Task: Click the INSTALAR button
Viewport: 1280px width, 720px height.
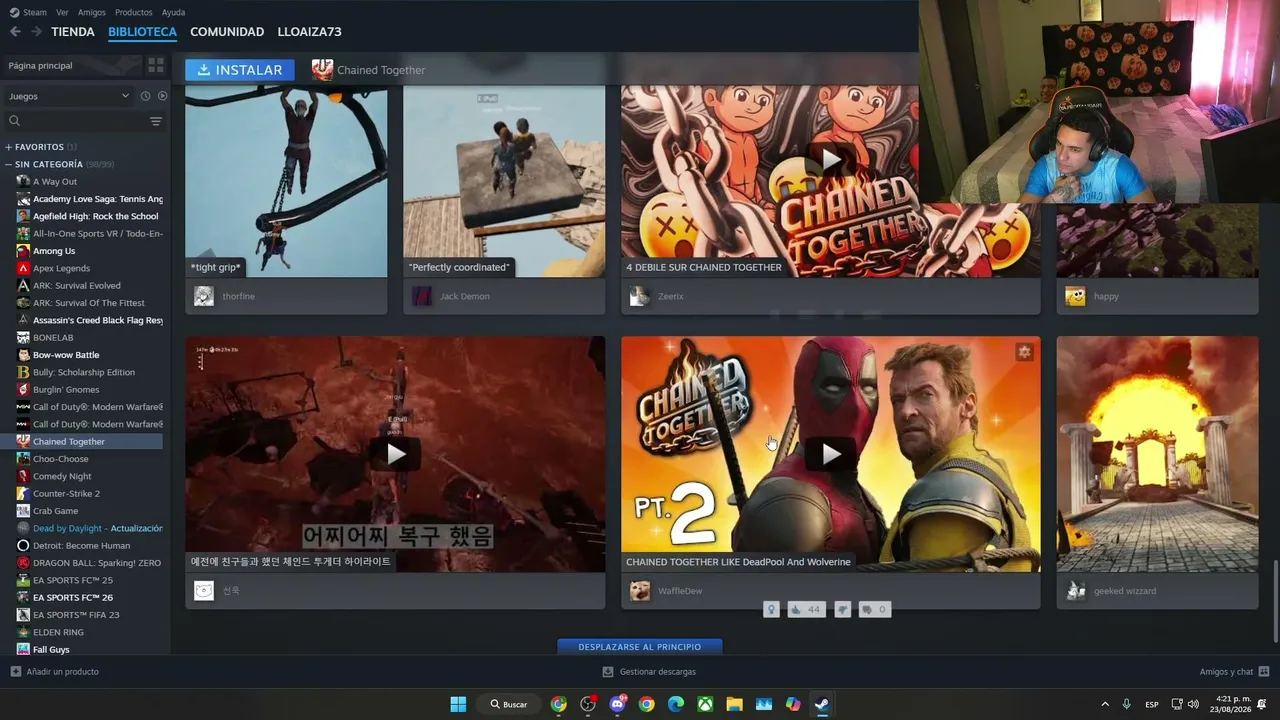Action: [x=240, y=70]
